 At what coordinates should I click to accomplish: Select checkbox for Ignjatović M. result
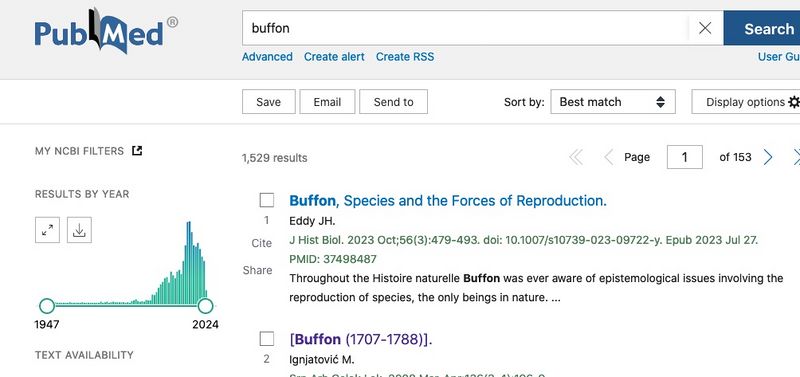click(x=267, y=339)
